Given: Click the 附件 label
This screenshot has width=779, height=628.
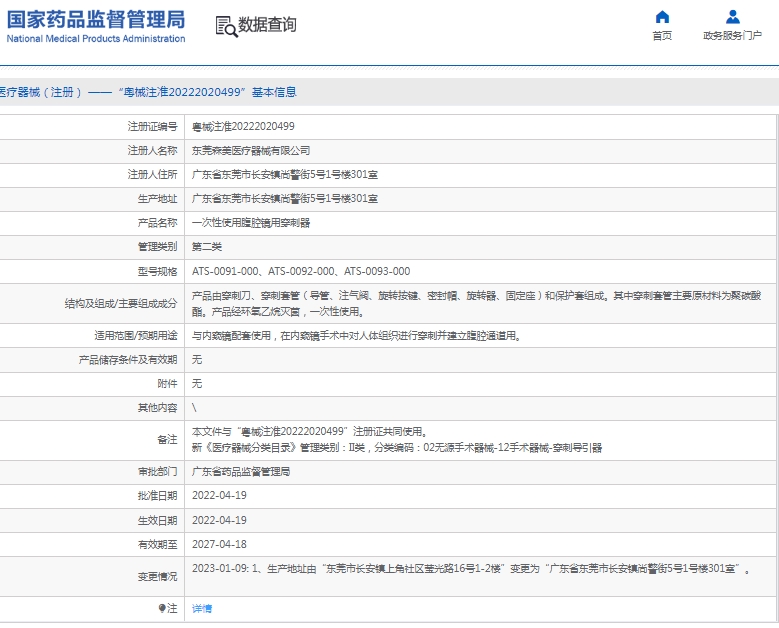Looking at the screenshot, I should (167, 384).
